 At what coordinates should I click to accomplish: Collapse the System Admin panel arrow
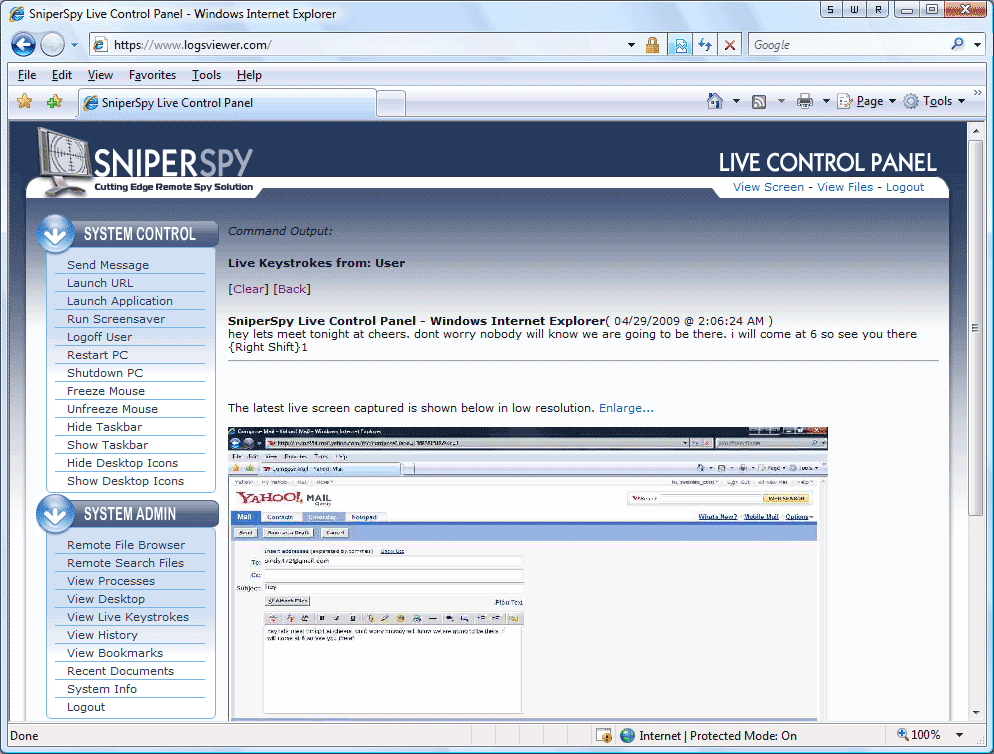click(56, 514)
